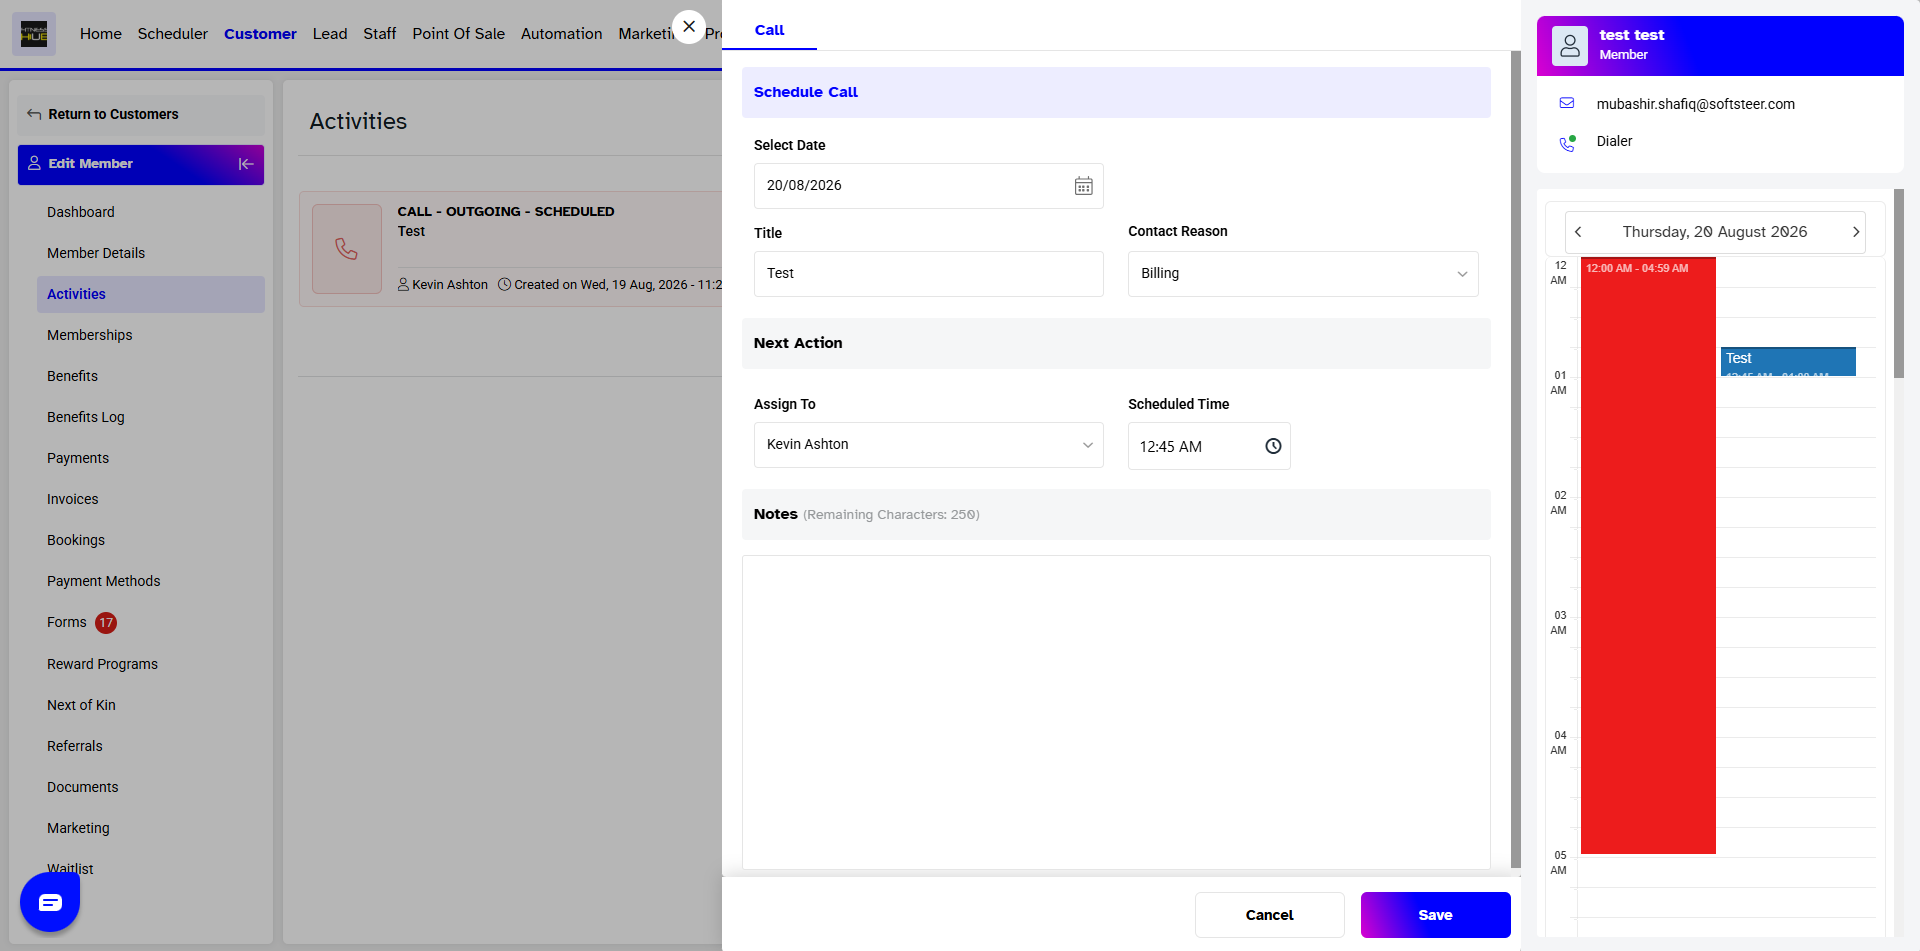Viewport: 1920px width, 951px height.
Task: Open the Automation menu
Action: click(x=562, y=34)
